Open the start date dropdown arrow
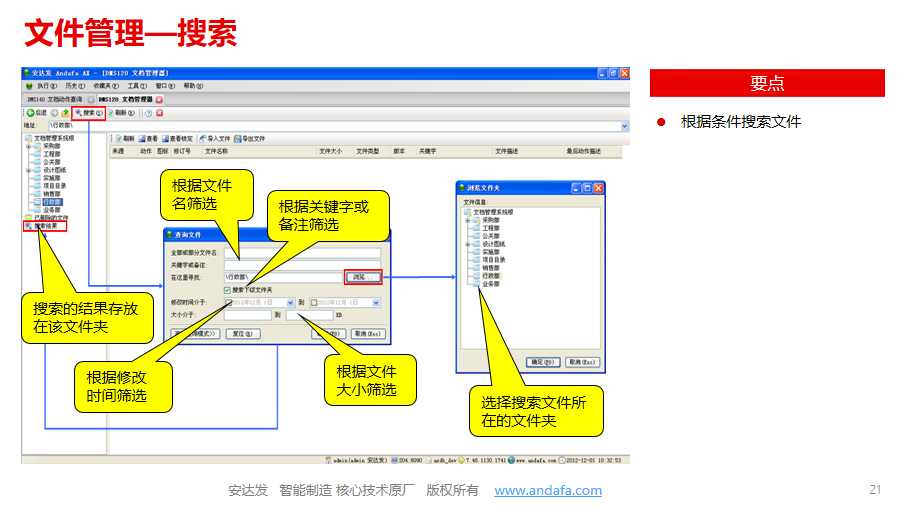This screenshot has height=509, width=907. click(291, 301)
